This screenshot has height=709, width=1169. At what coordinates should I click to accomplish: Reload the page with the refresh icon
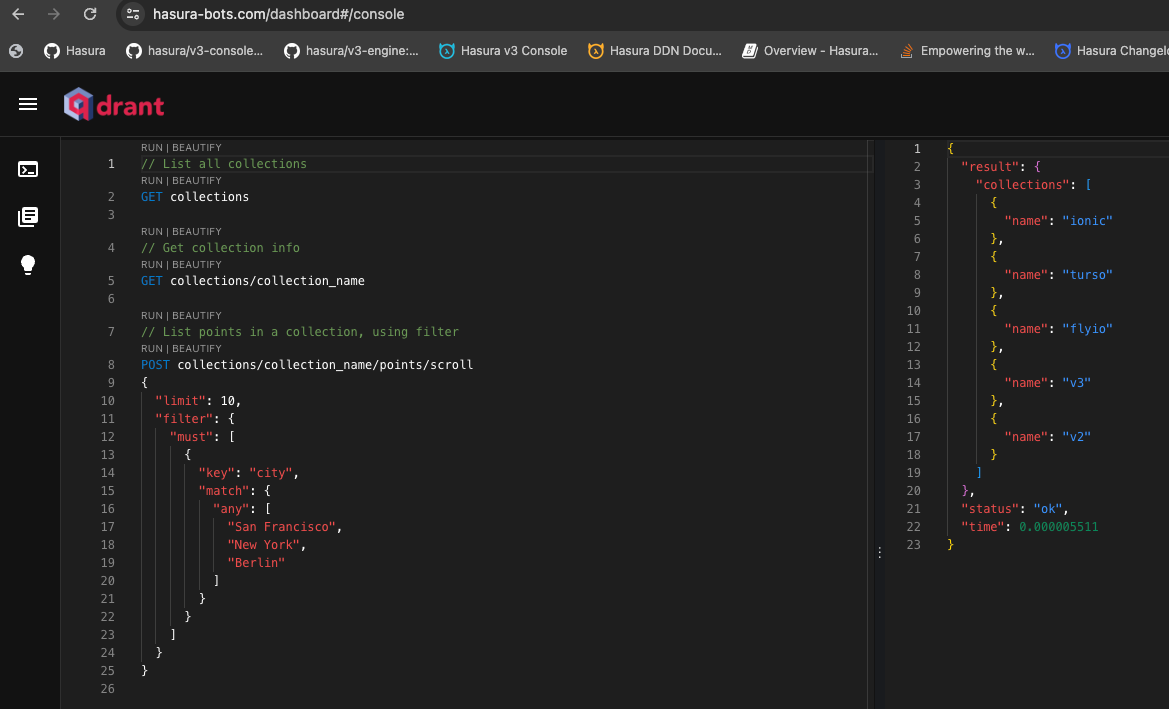tap(90, 14)
